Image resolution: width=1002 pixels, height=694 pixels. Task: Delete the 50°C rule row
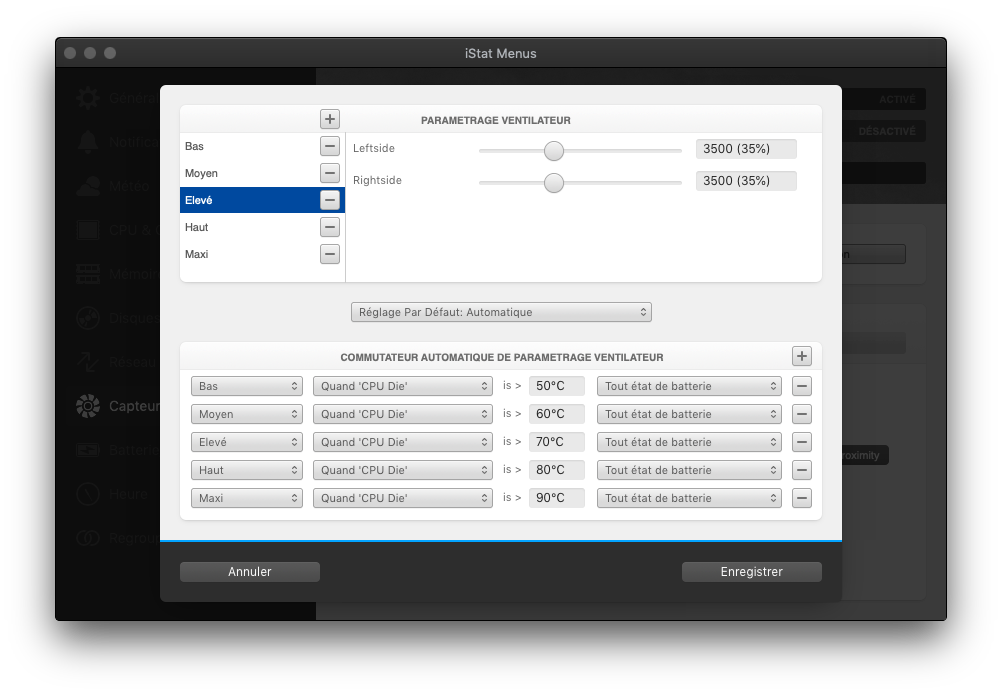tap(802, 386)
